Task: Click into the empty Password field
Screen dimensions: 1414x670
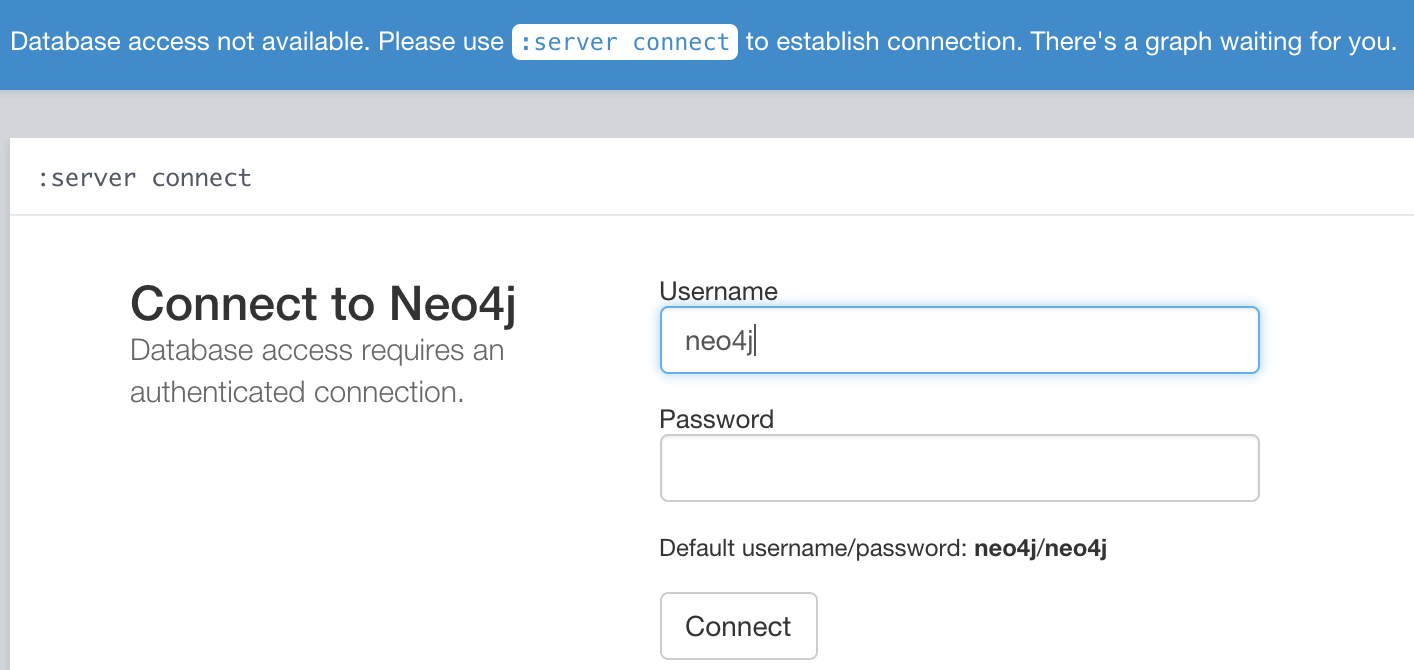Action: (x=958, y=468)
